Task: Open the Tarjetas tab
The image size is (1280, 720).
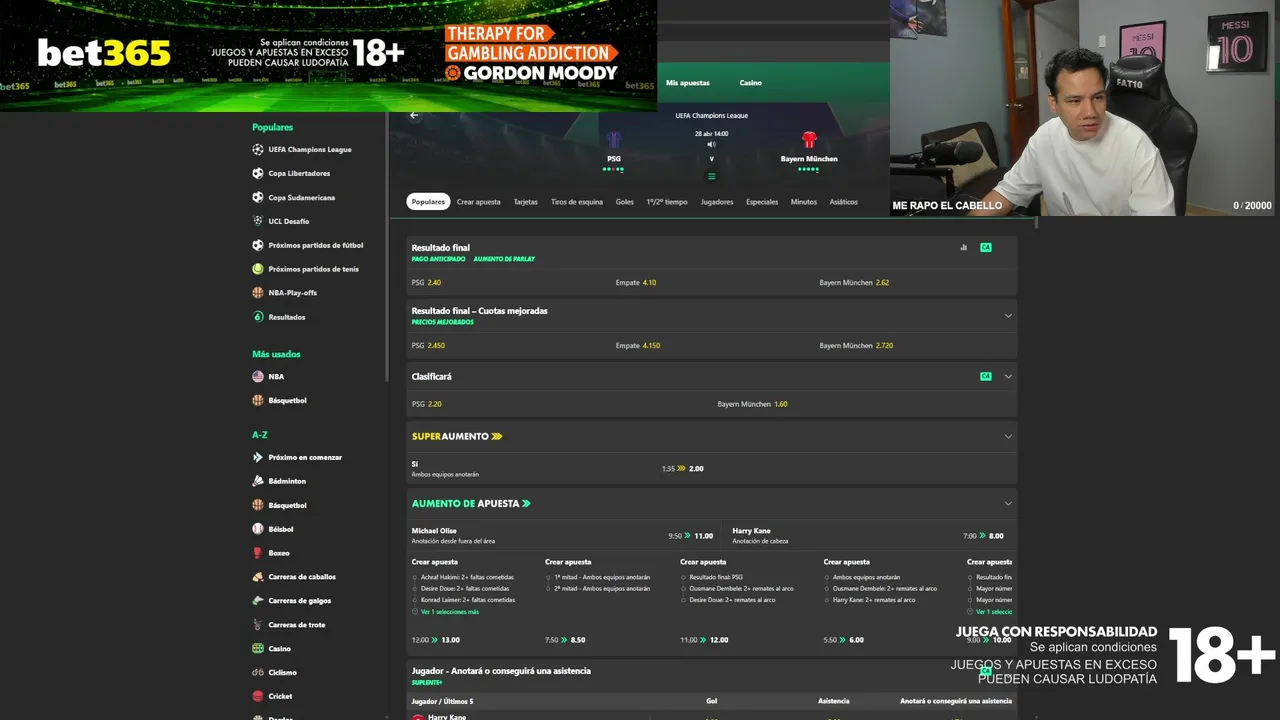Action: click(x=526, y=202)
